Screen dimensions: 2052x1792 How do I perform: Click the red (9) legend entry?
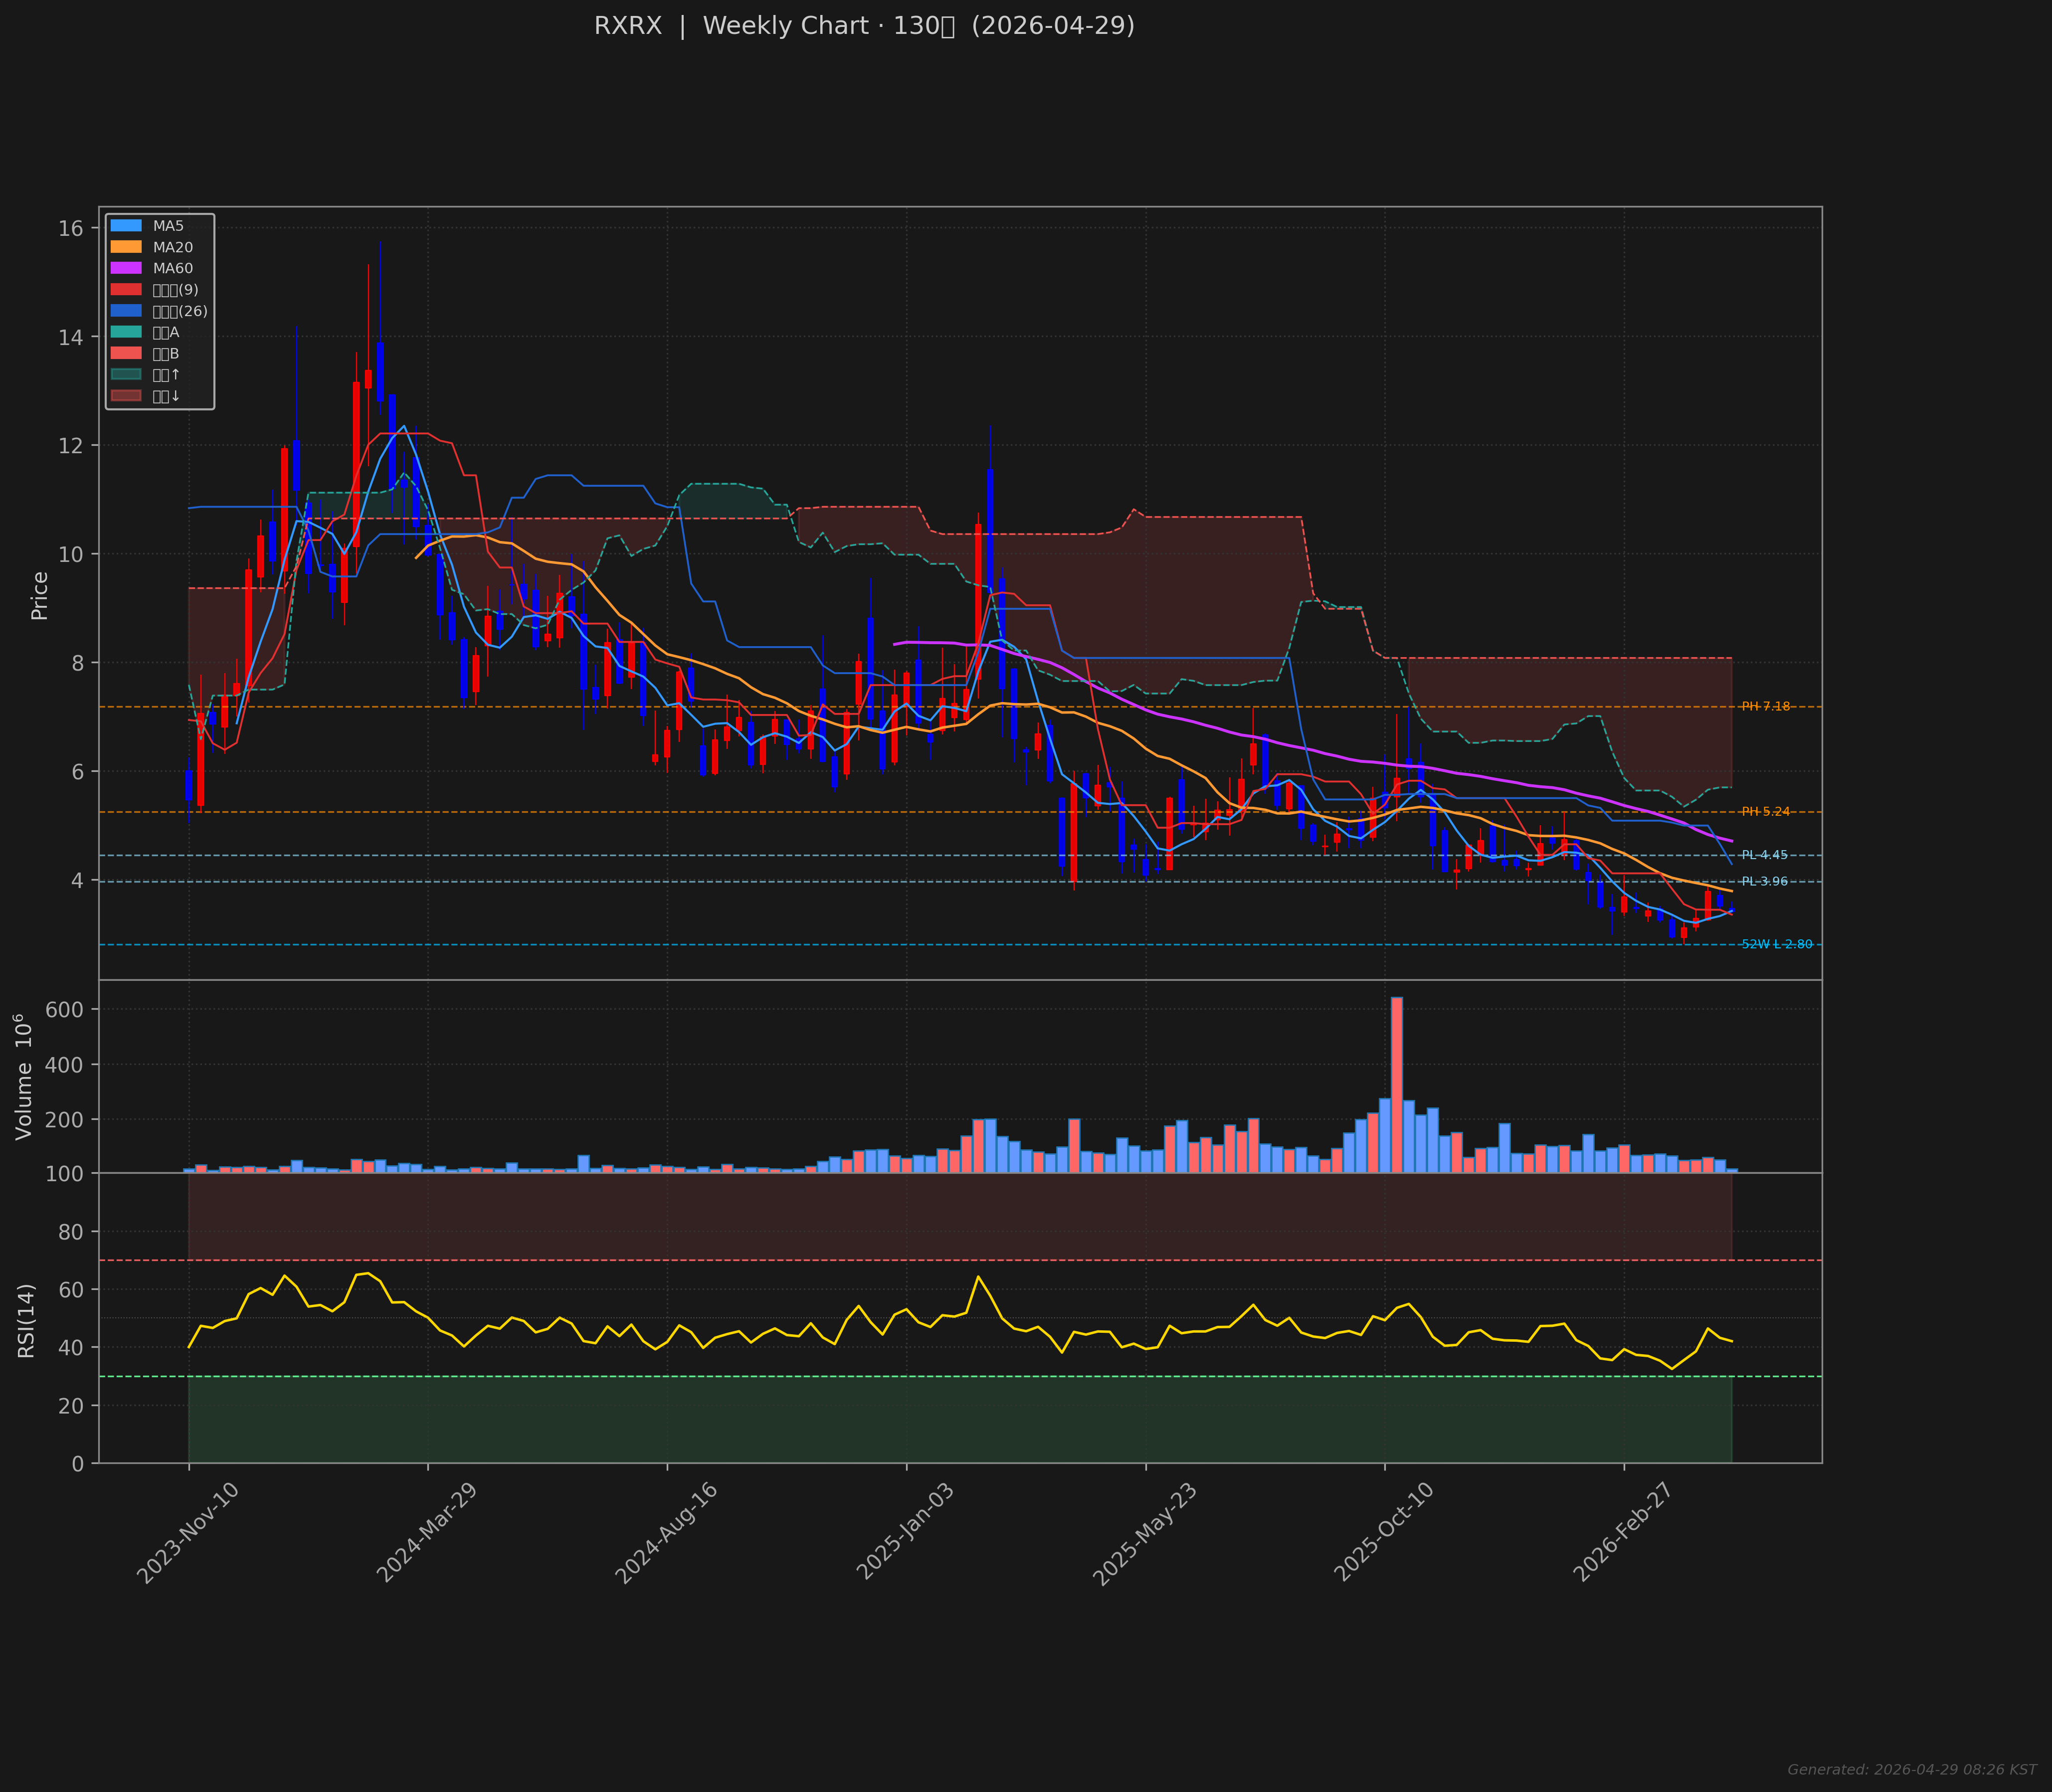175,290
